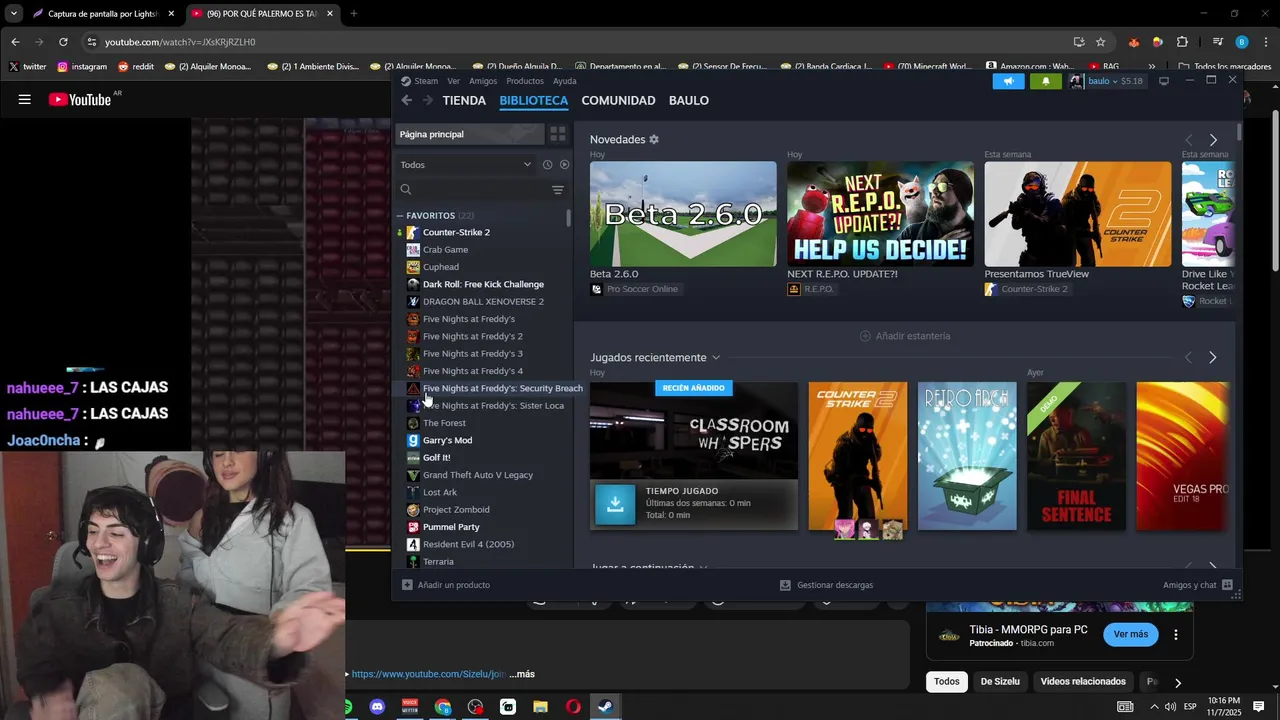Open Novedades settings gear
Screen dimensions: 1280x720
(x=654, y=140)
